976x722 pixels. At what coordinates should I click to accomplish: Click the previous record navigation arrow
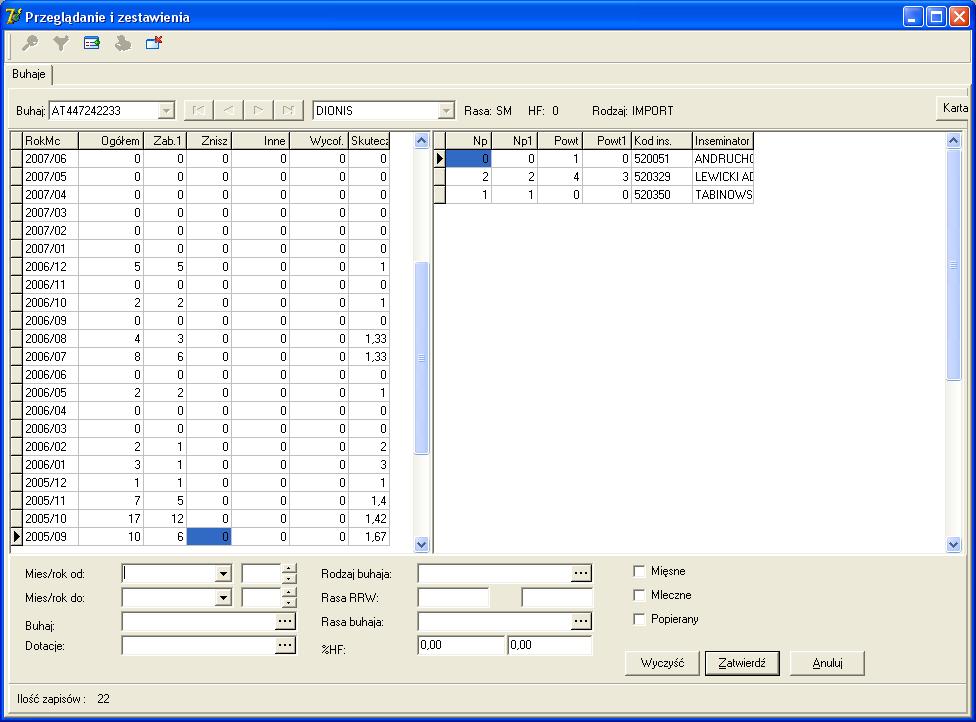coord(228,110)
